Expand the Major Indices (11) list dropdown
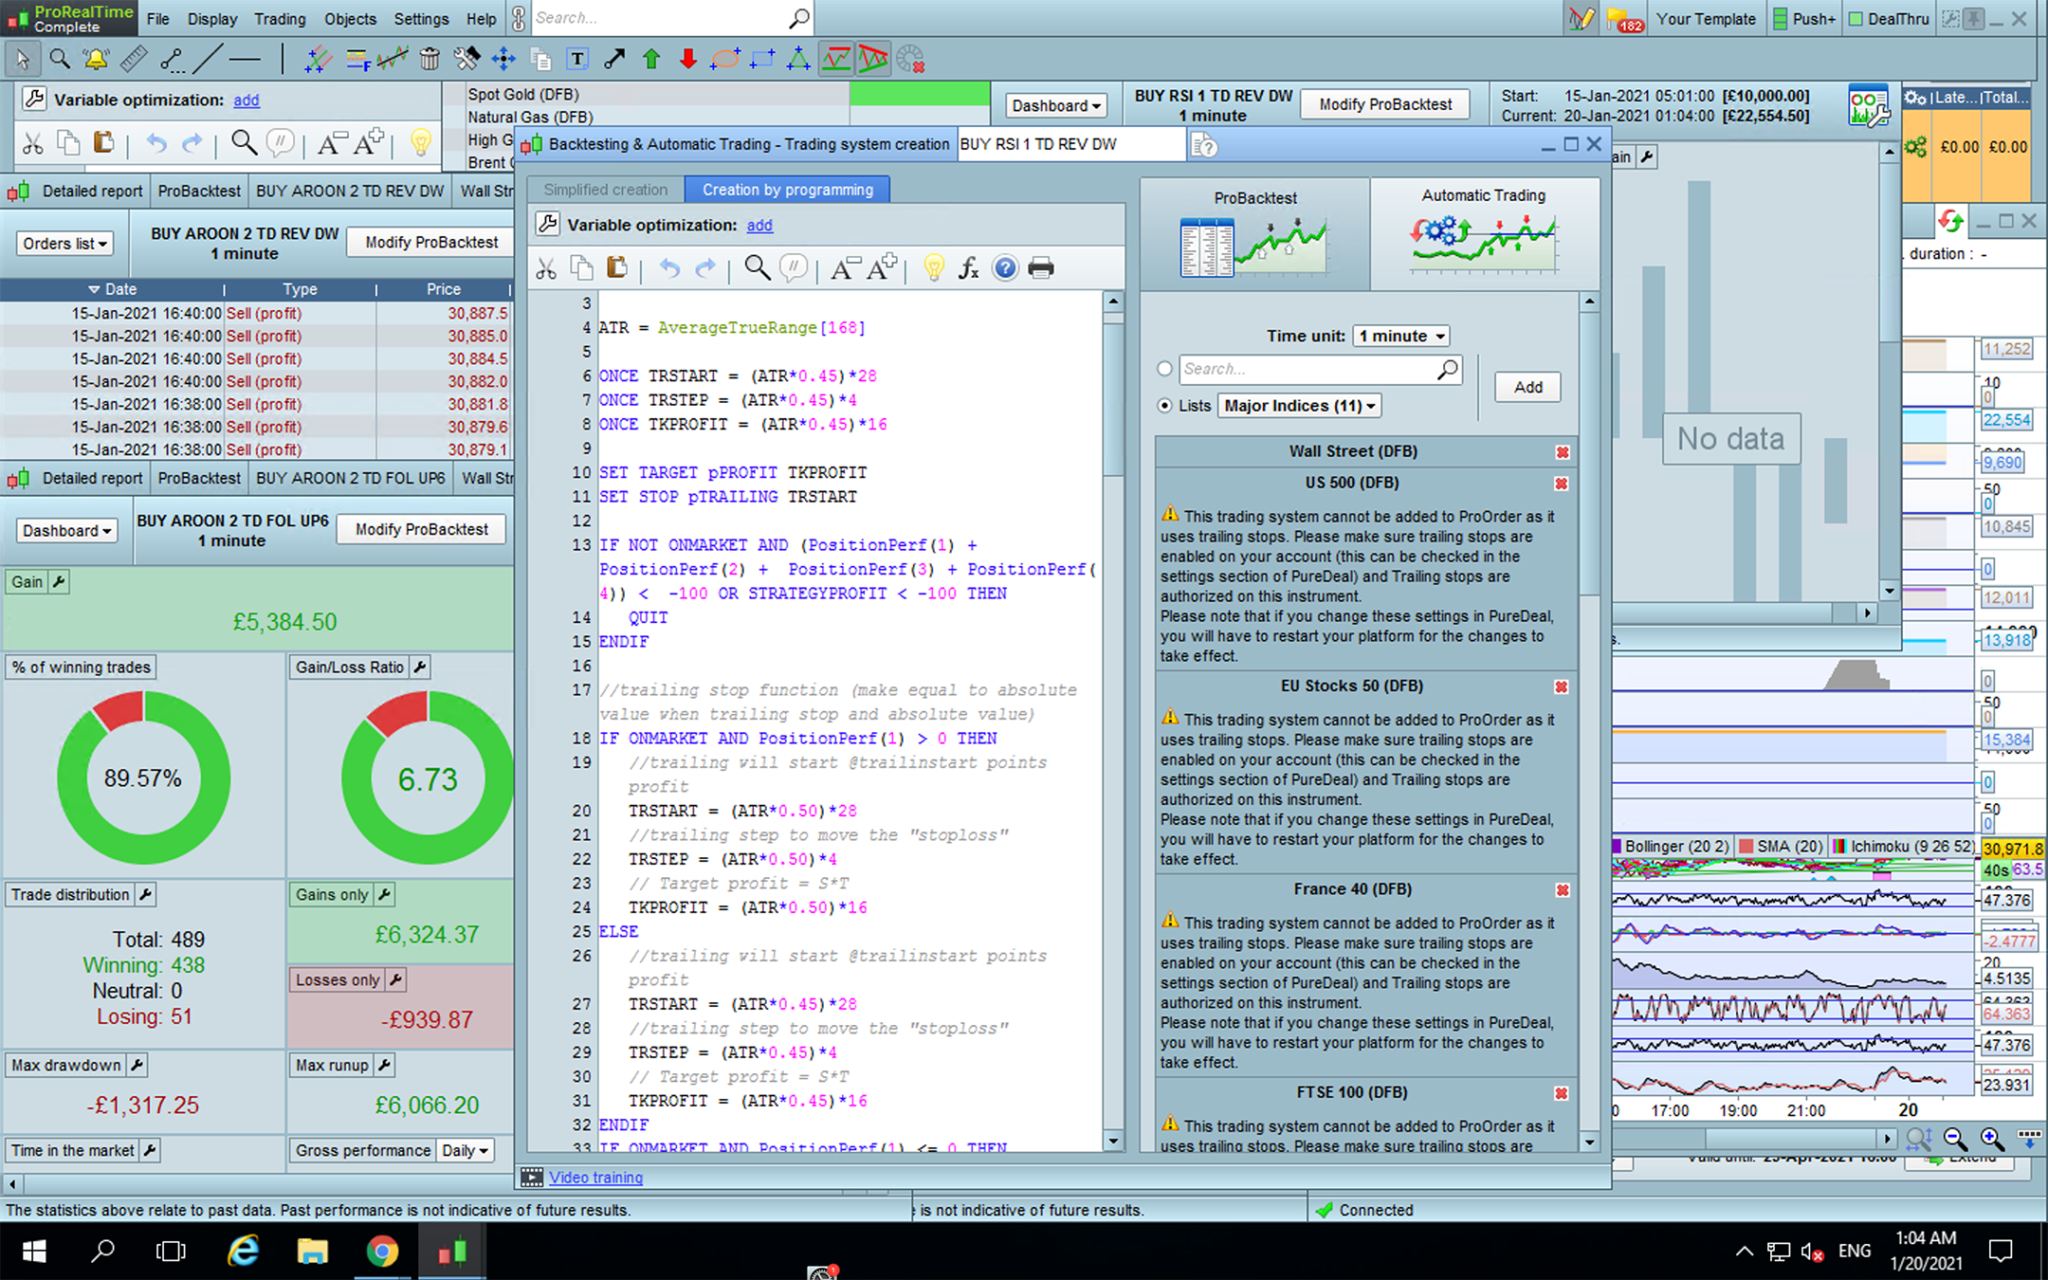 (1299, 406)
